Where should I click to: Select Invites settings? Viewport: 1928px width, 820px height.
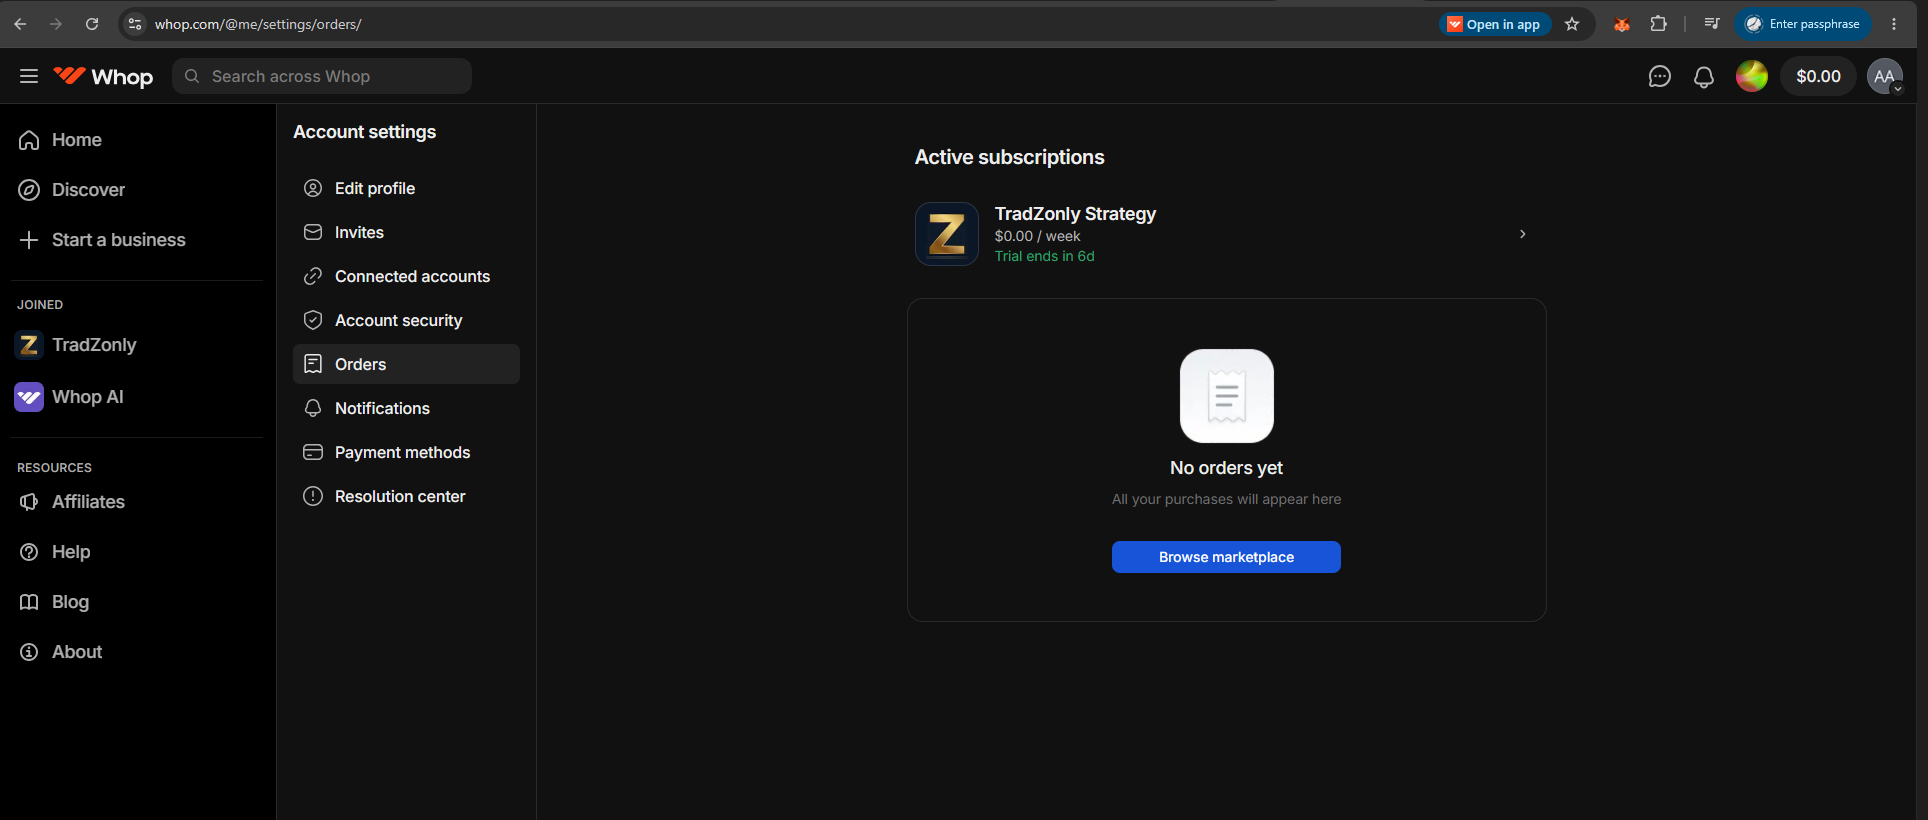coord(406,232)
